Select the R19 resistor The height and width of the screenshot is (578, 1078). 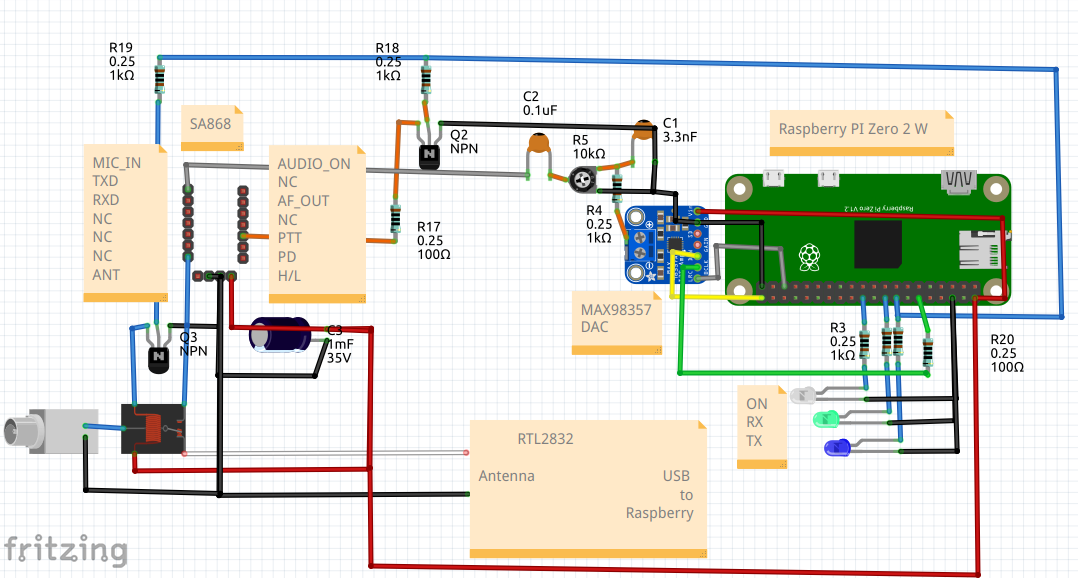159,80
